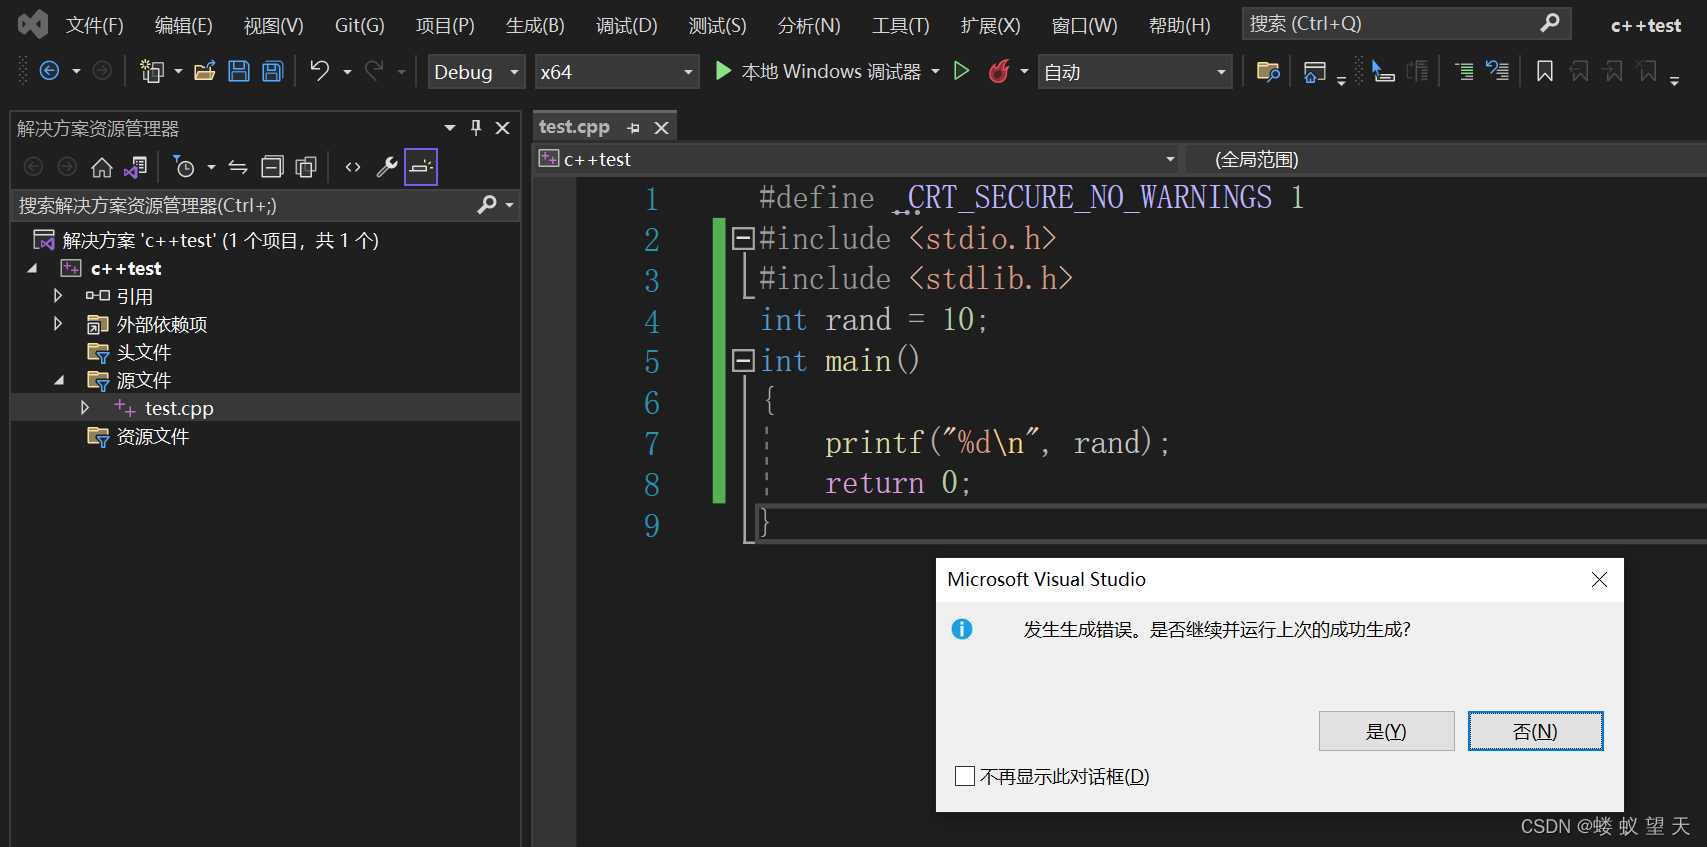
Task: Close the test.cpp tab
Action: (661, 128)
